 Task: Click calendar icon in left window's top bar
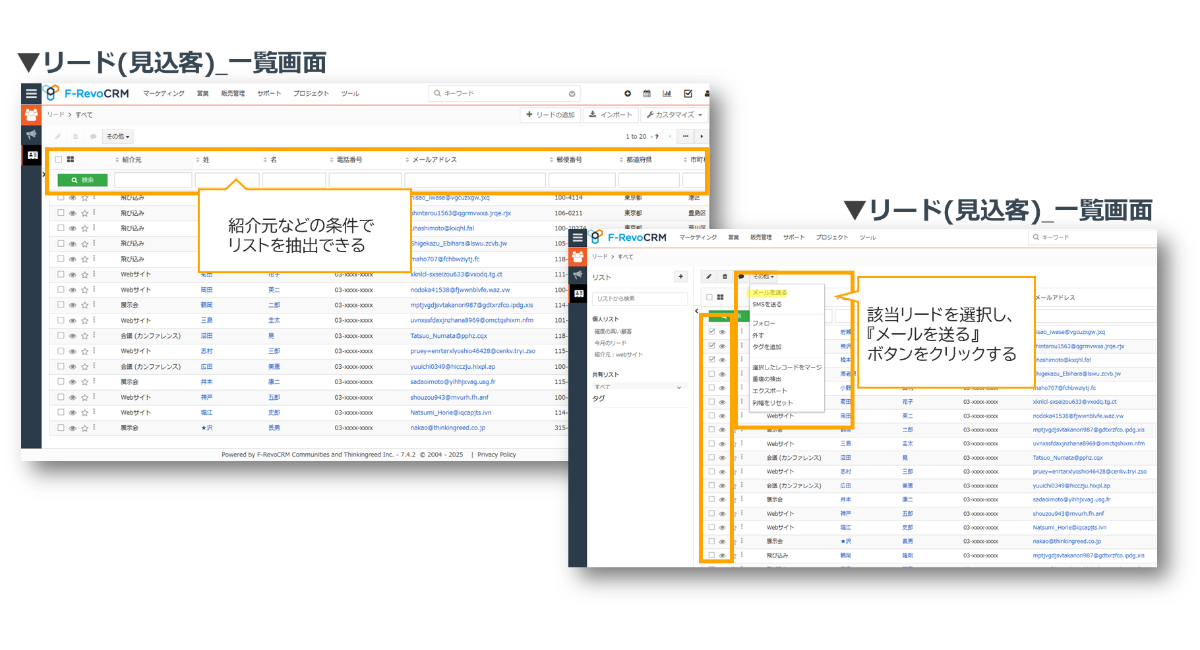point(647,93)
